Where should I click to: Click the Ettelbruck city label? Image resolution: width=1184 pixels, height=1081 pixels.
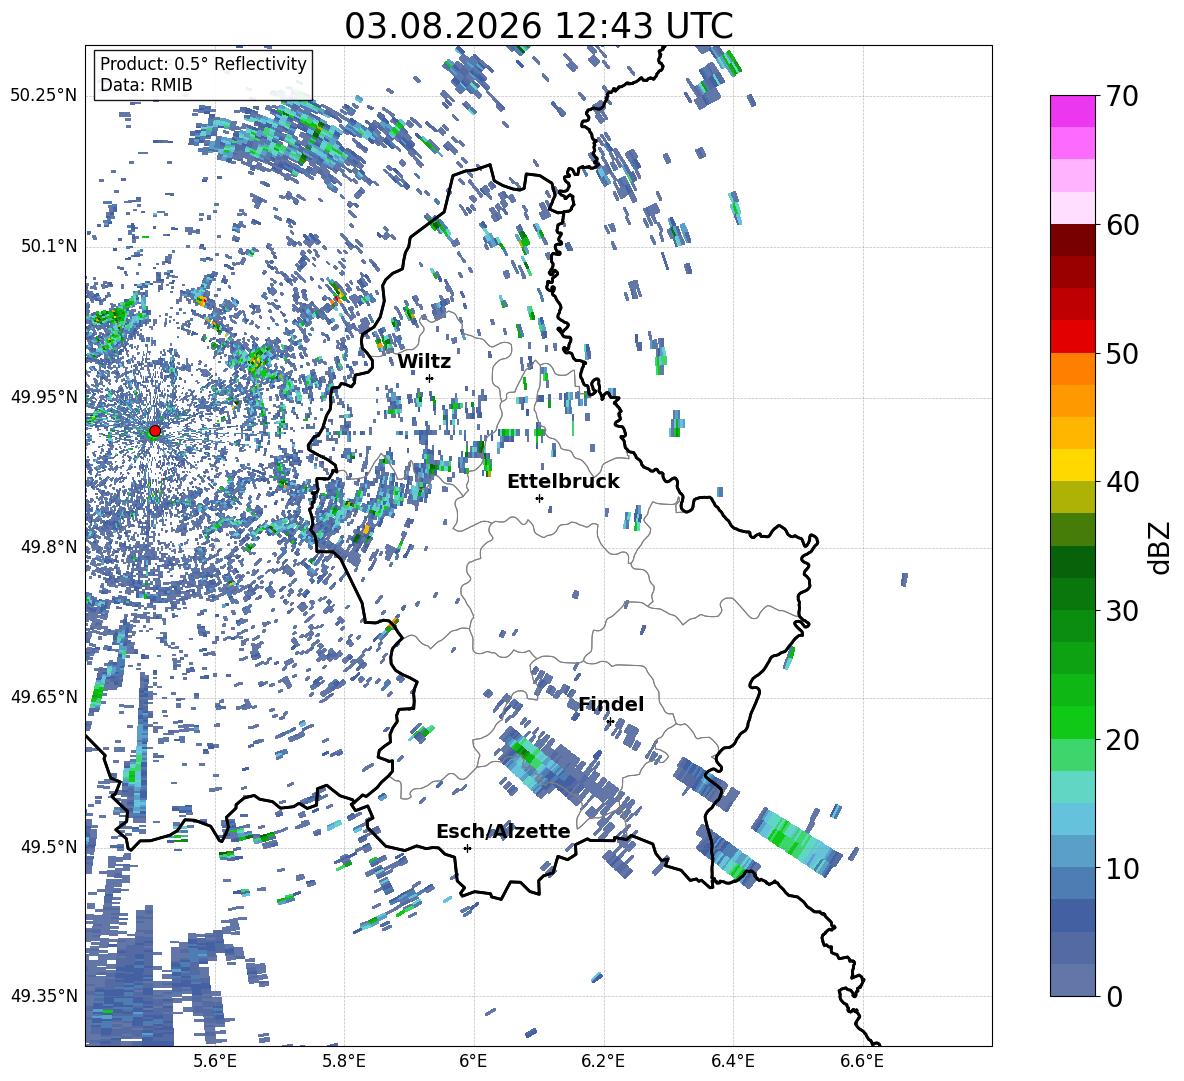(x=563, y=482)
